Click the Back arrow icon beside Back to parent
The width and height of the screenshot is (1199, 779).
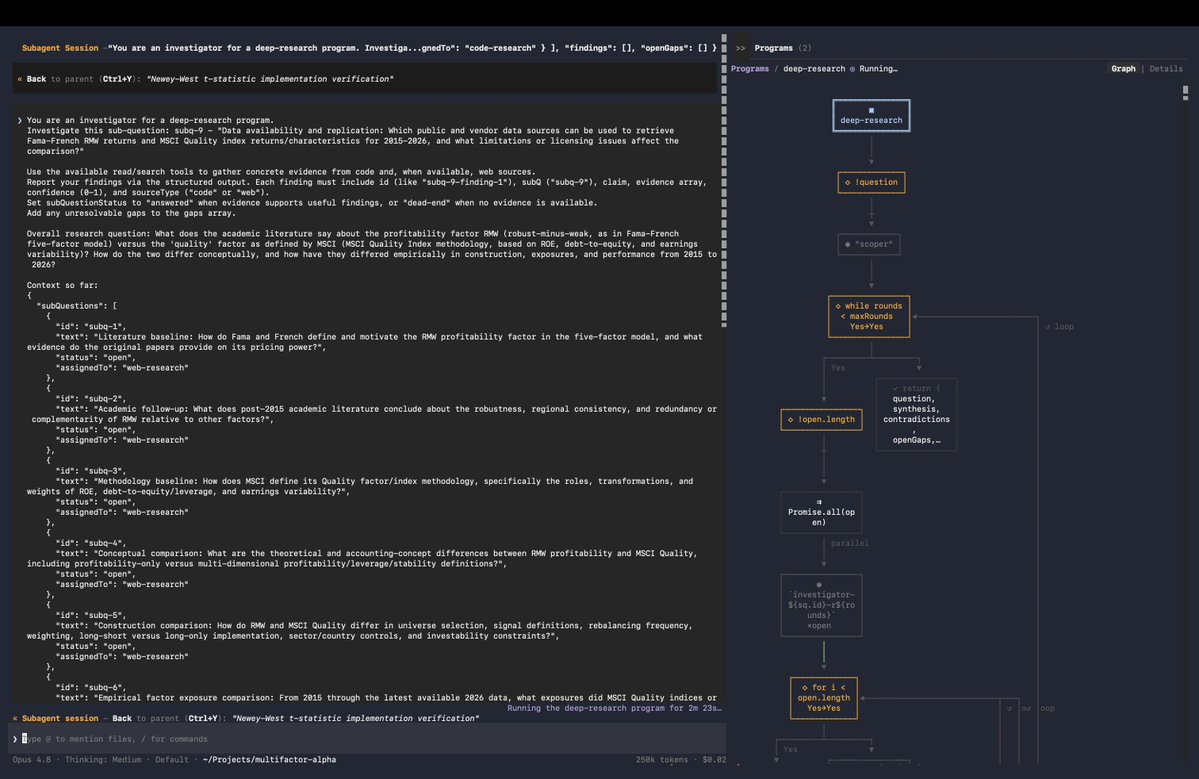point(20,79)
